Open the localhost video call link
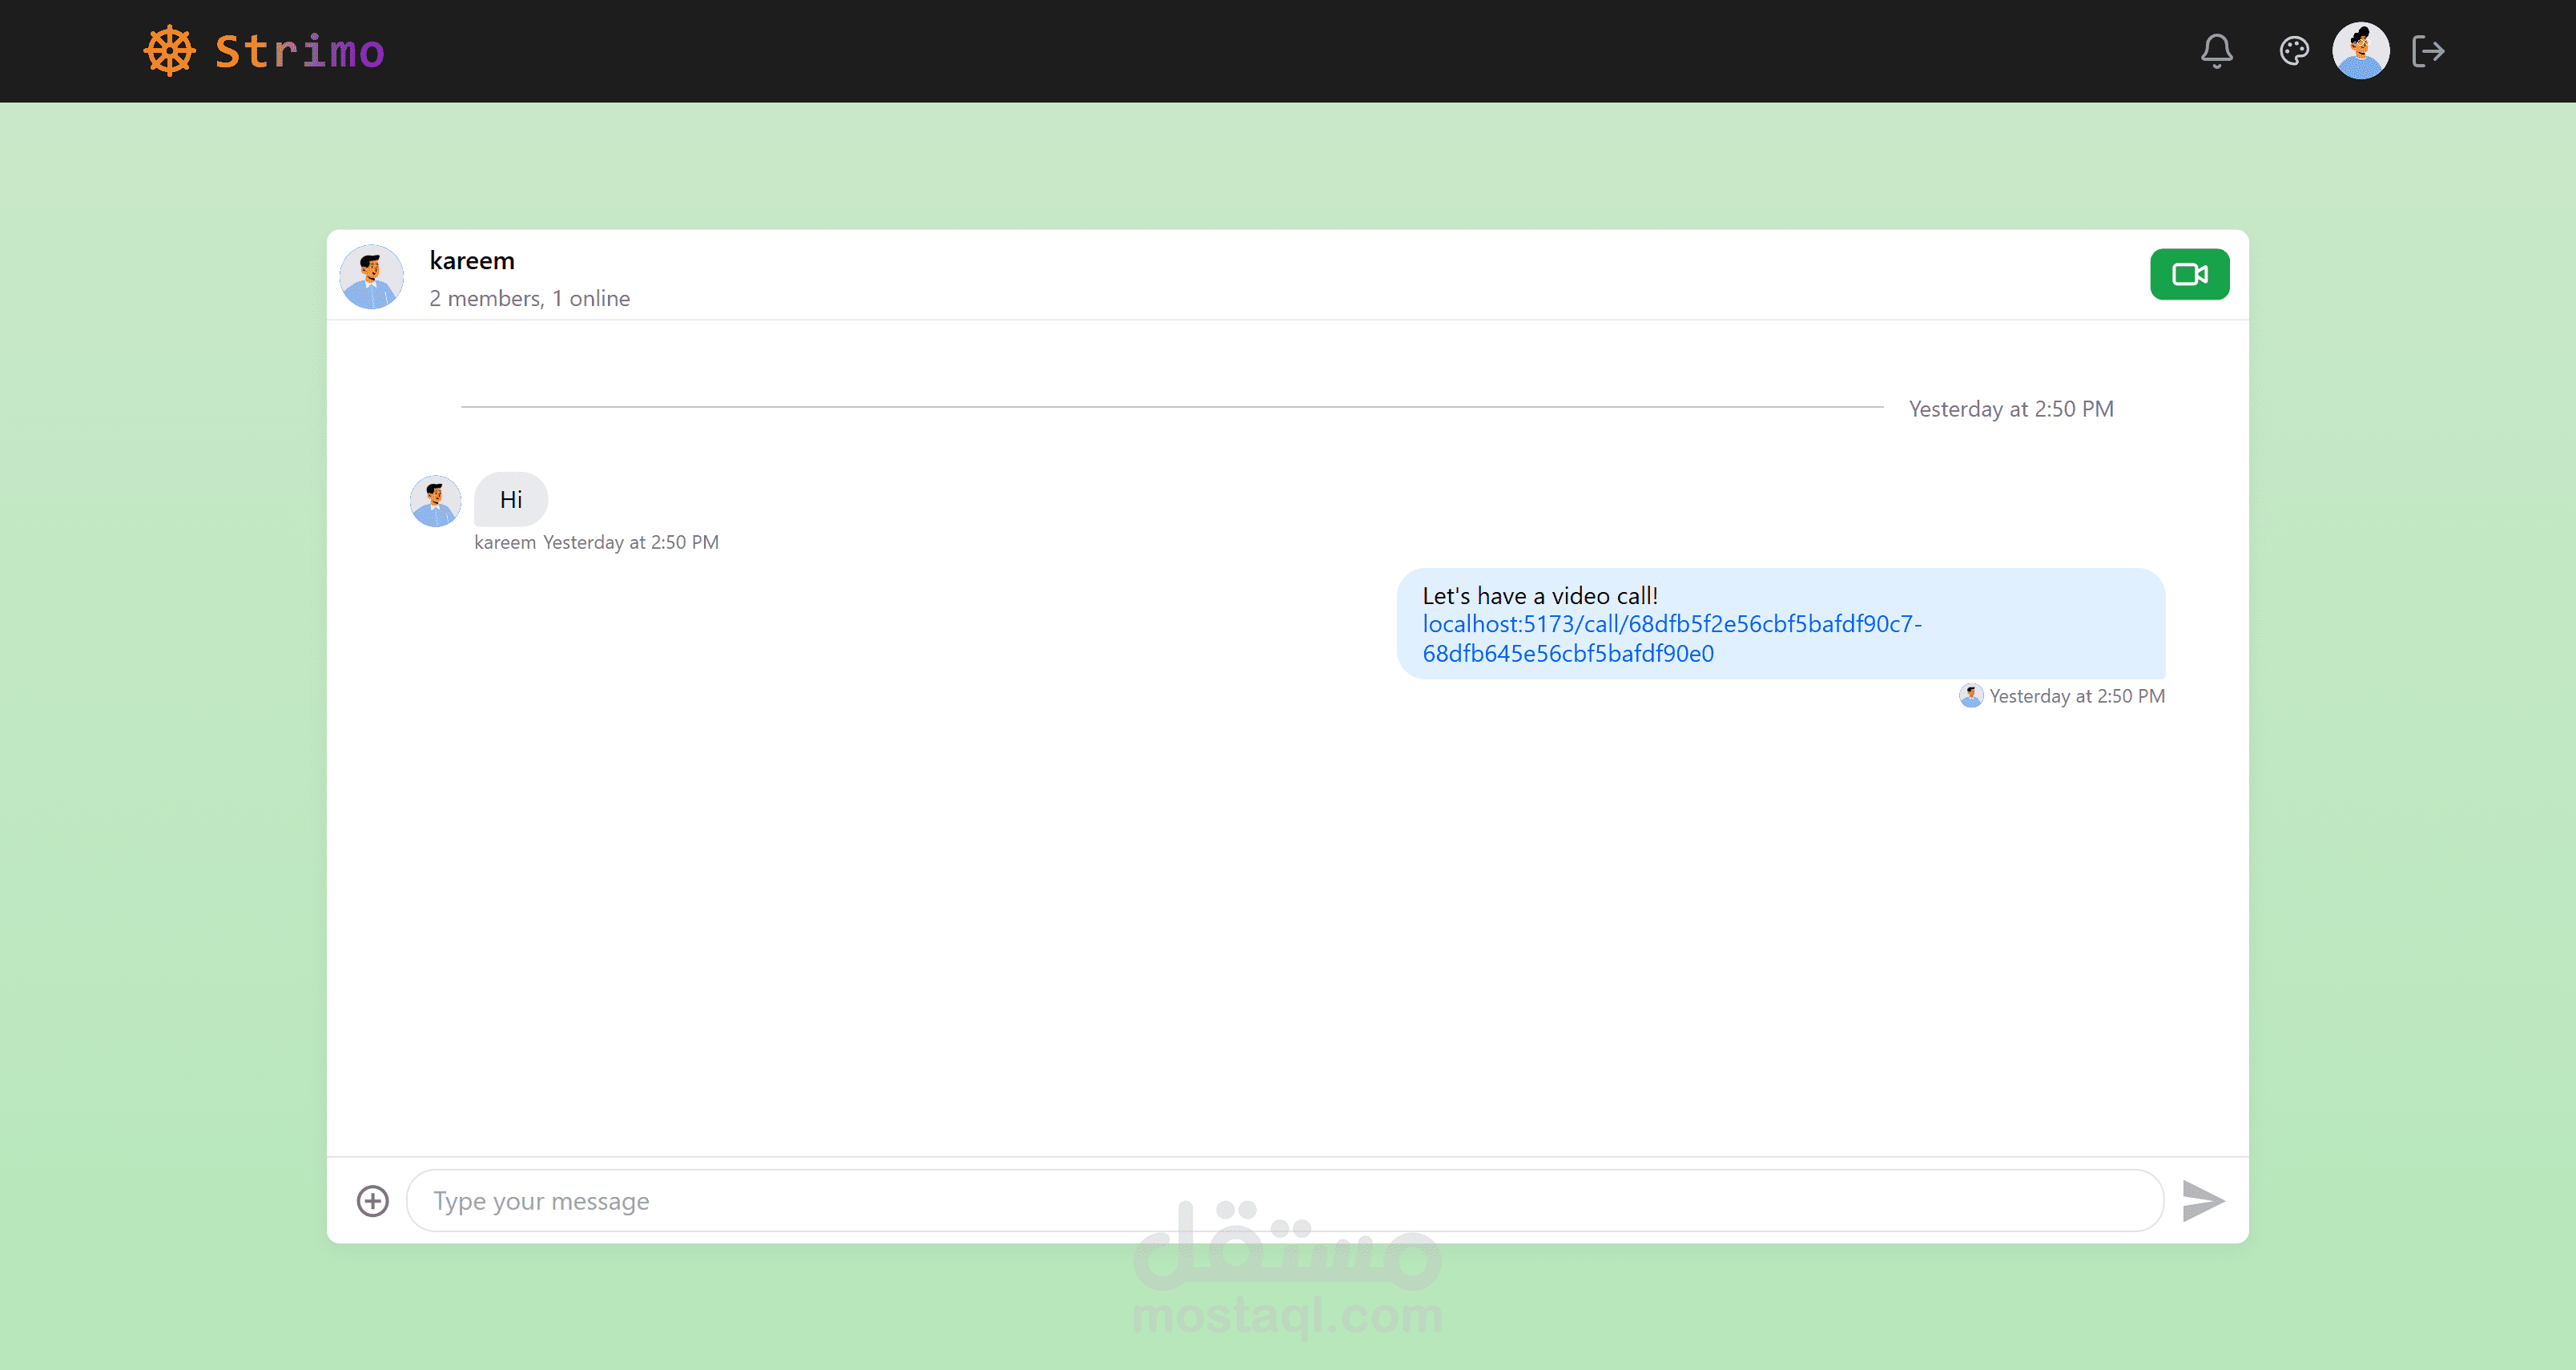2576x1370 pixels. [x=1670, y=624]
